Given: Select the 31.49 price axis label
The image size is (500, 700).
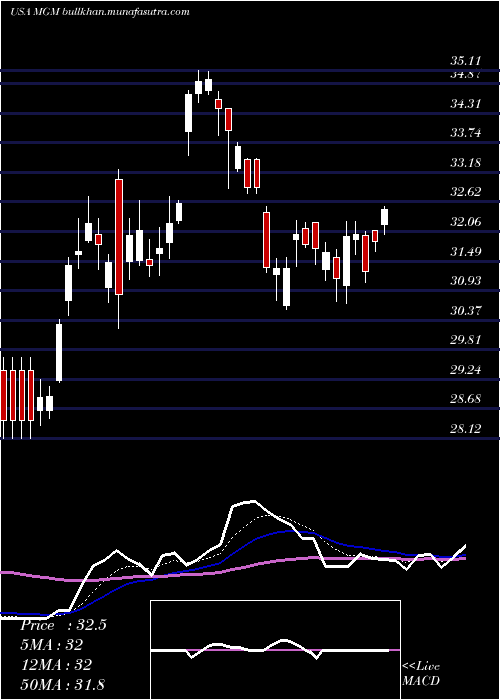Looking at the screenshot, I should pos(465,251).
